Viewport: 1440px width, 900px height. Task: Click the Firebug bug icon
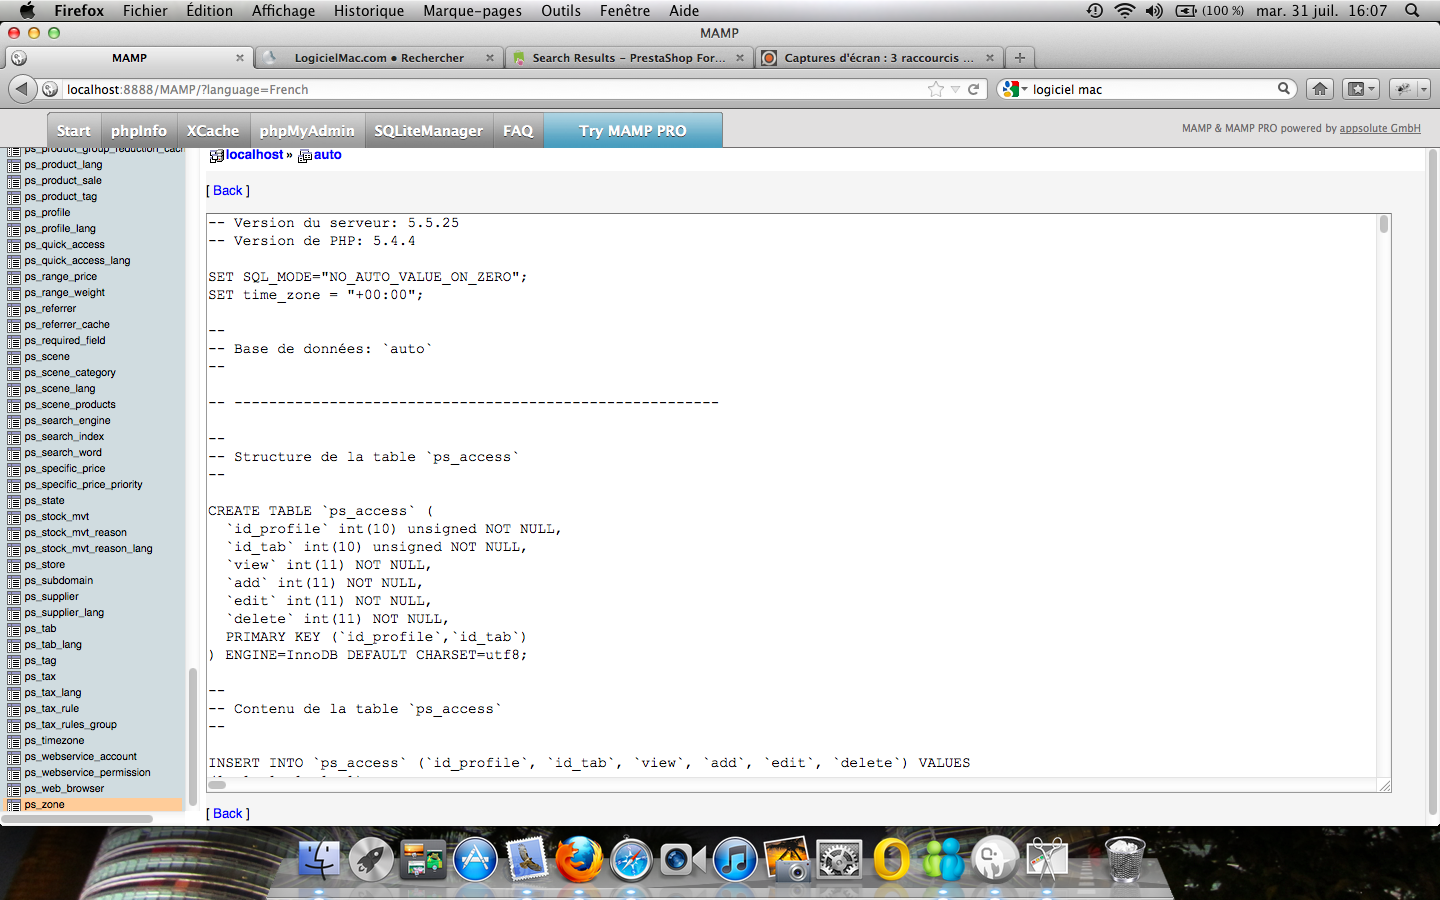pyautogui.click(x=1403, y=89)
